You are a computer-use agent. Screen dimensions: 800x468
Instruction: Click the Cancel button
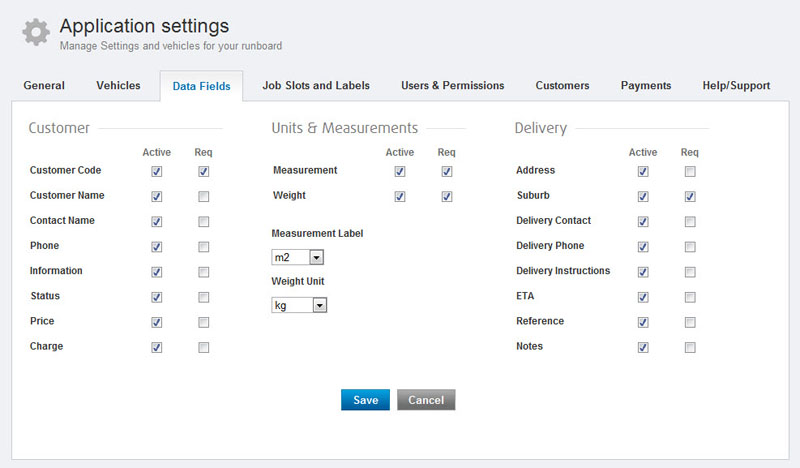[426, 400]
